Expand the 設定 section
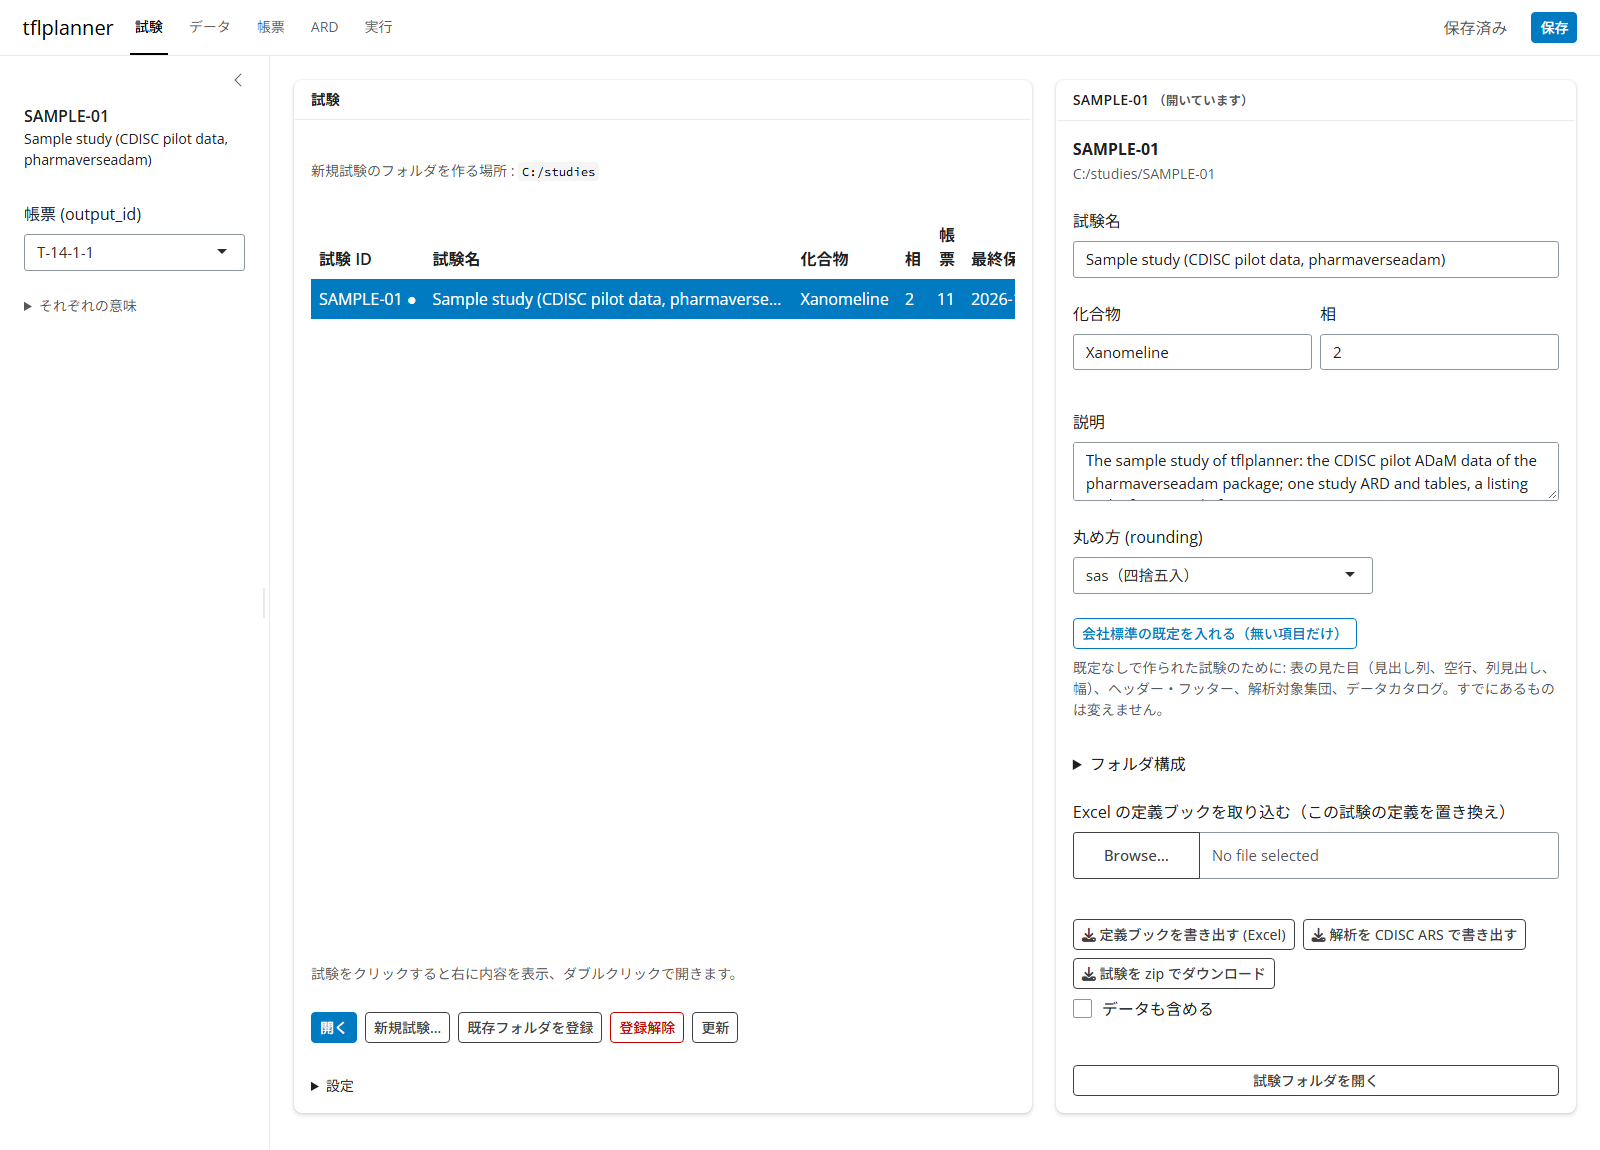 [332, 1086]
